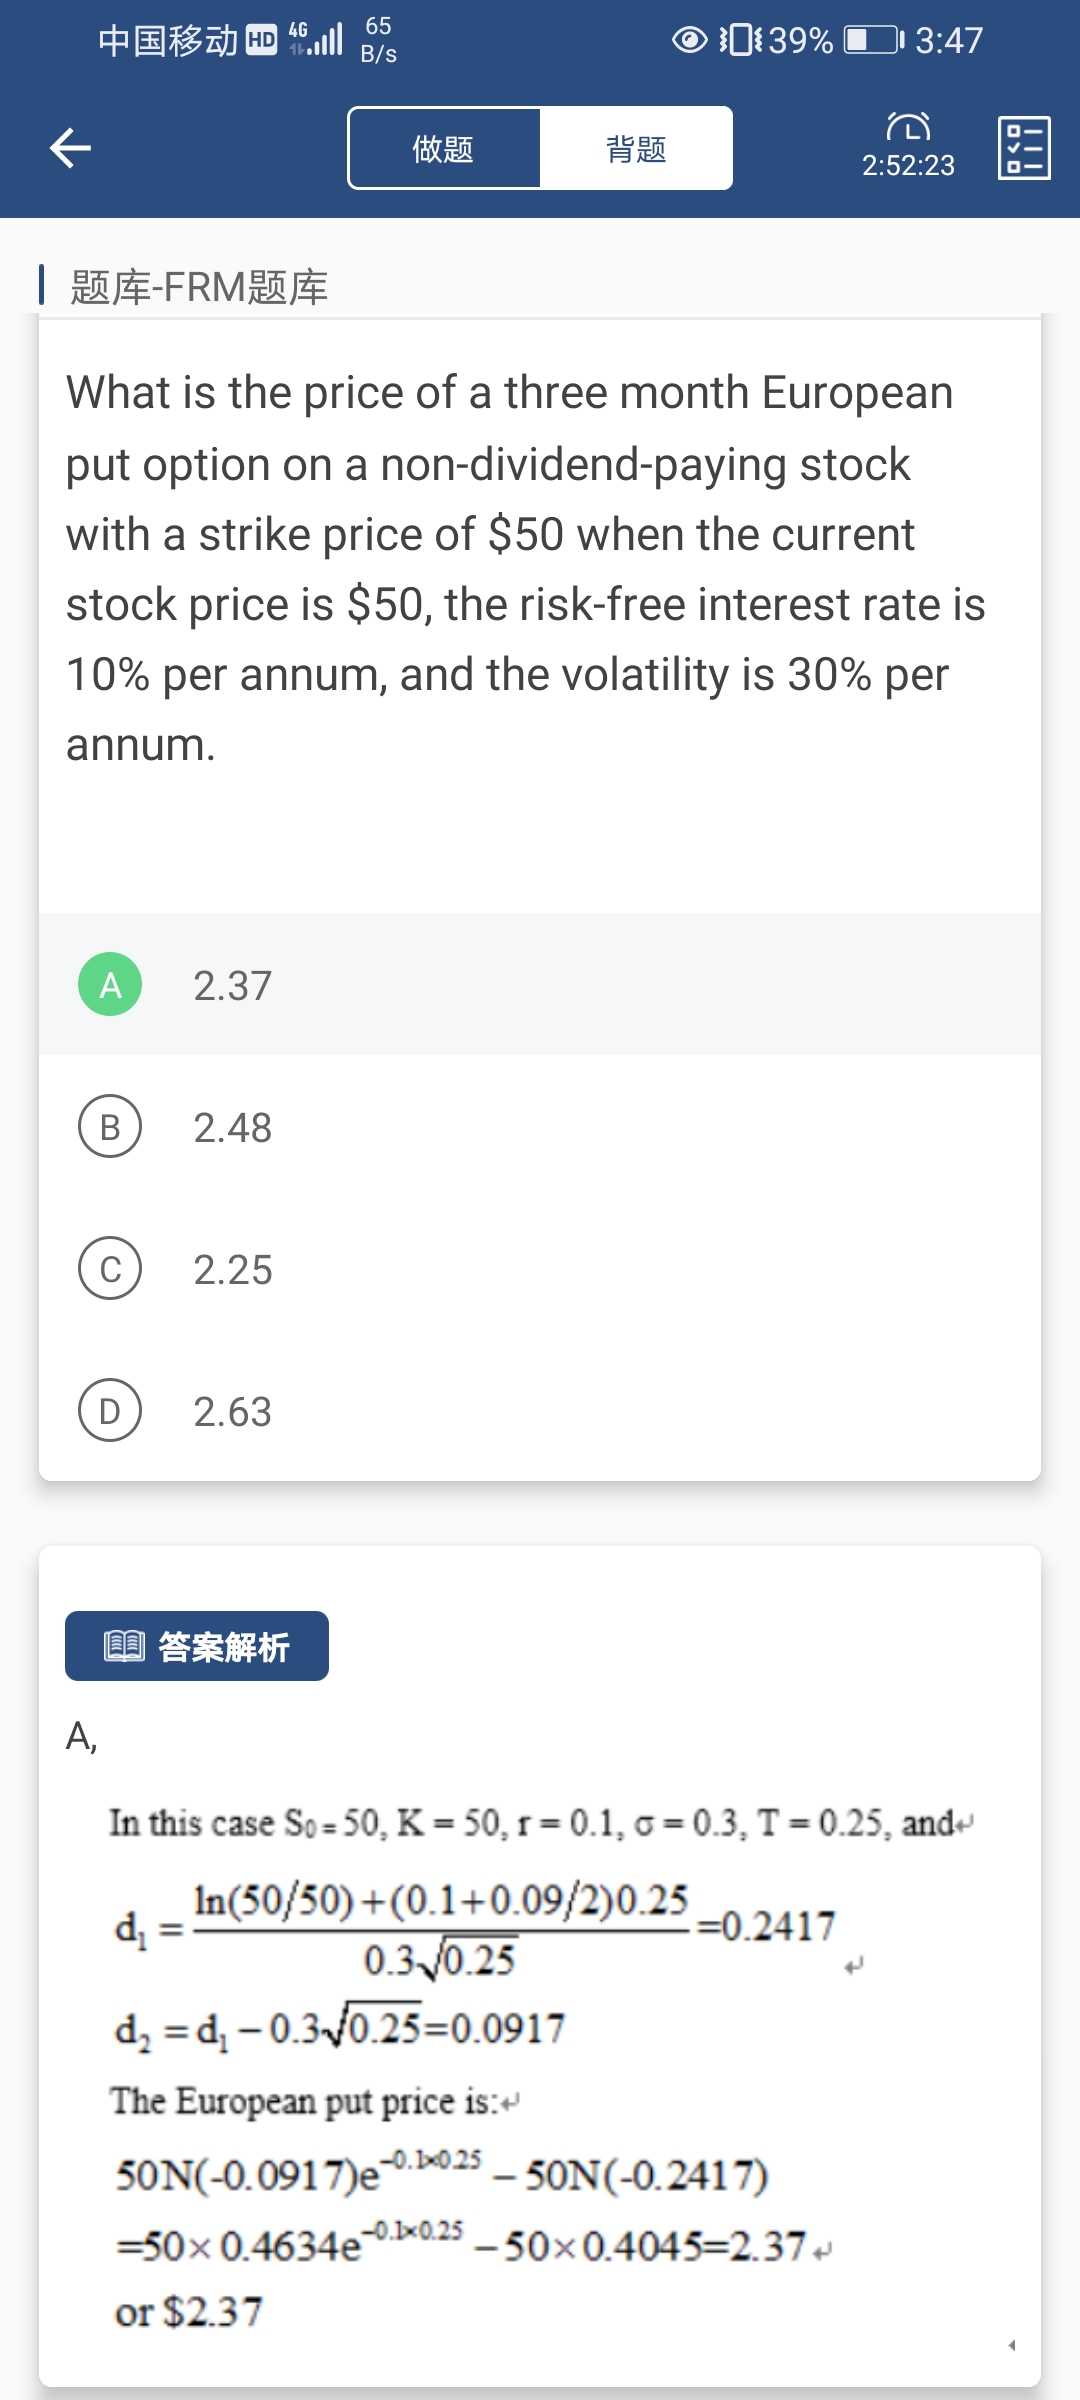Switch to the 做题 tab
The height and width of the screenshot is (2400, 1080).
click(x=444, y=148)
